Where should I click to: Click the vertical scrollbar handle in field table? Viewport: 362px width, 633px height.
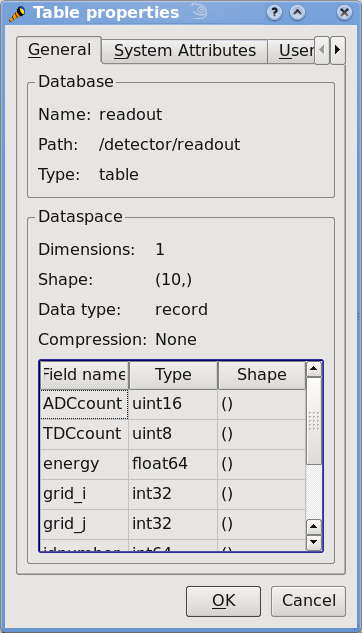314,420
